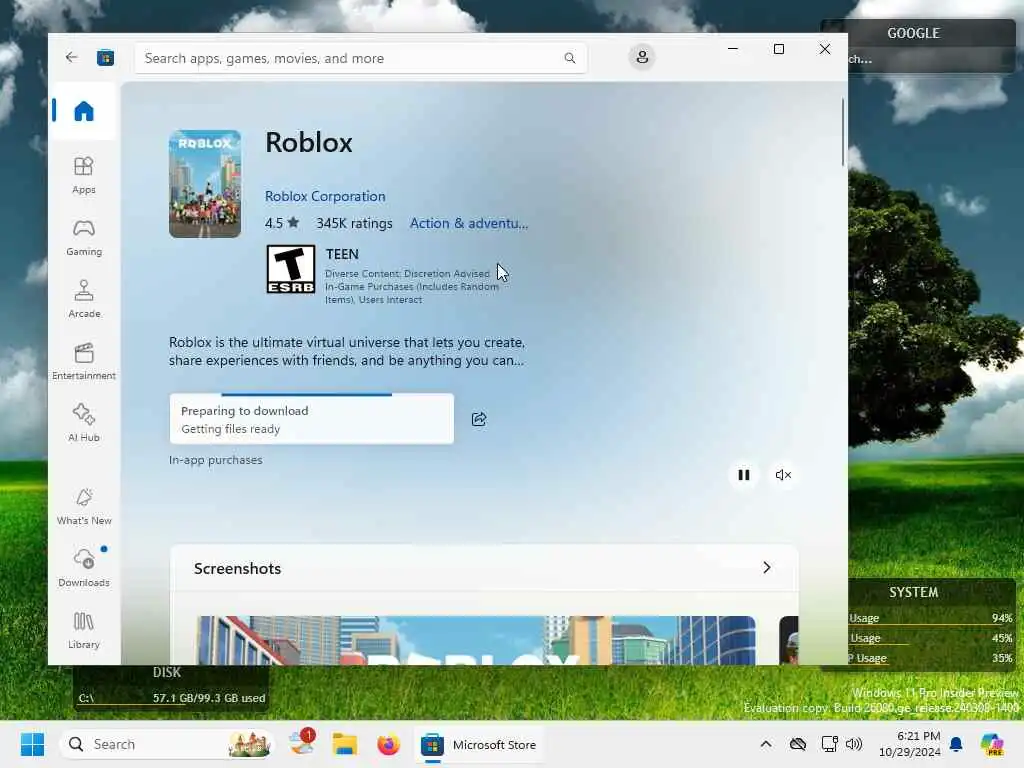Click the 45% usage row in SYSTEM widget

(x=931, y=638)
